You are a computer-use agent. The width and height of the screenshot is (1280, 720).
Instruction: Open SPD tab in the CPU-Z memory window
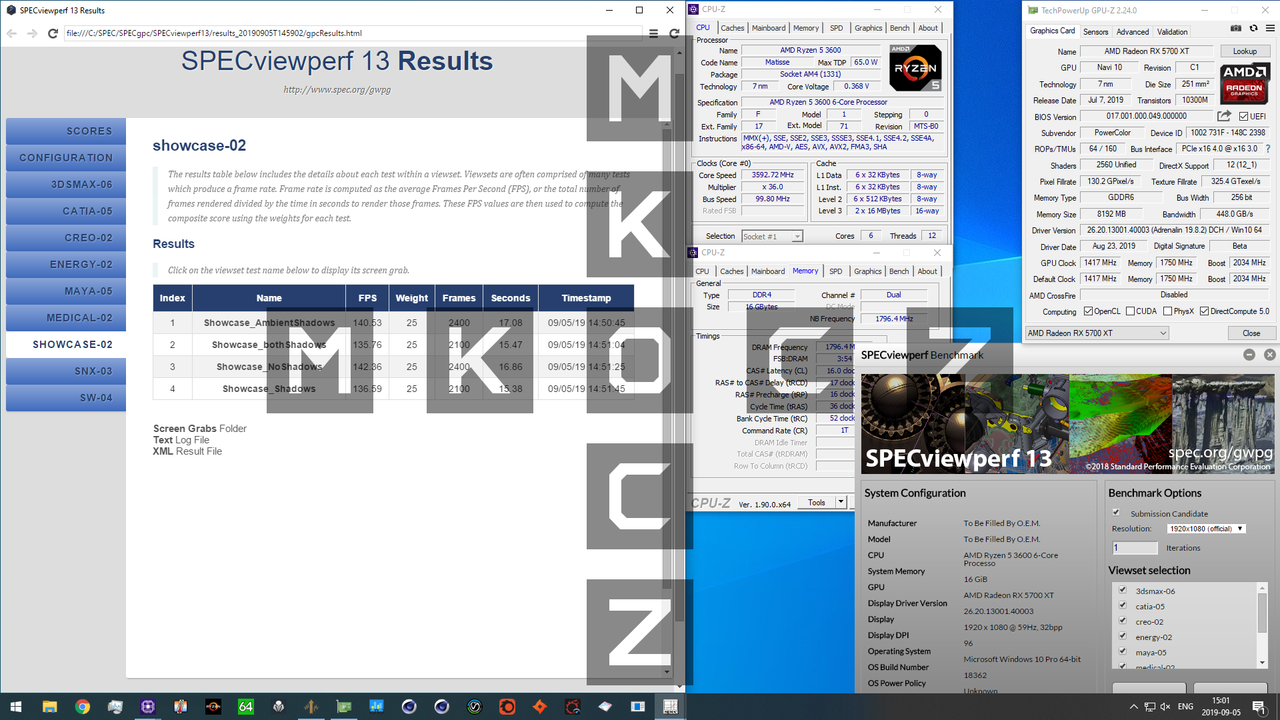pyautogui.click(x=836, y=271)
